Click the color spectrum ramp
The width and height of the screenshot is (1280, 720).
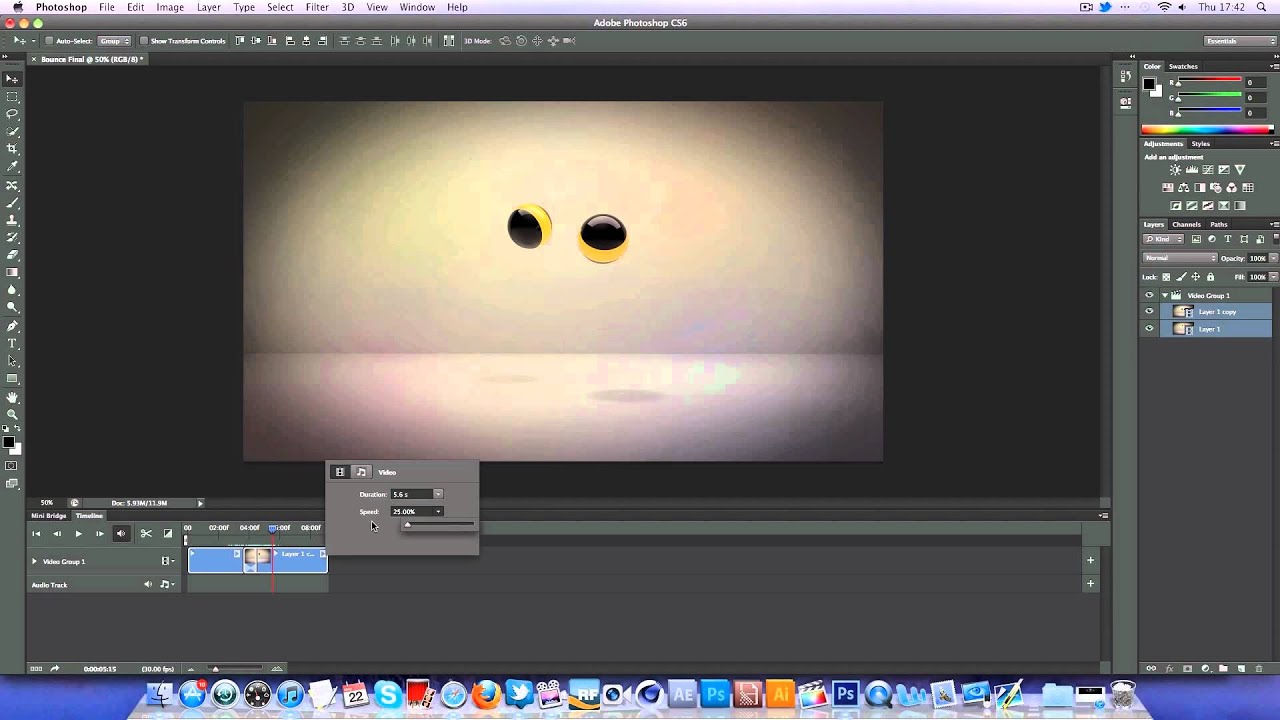[1208, 129]
